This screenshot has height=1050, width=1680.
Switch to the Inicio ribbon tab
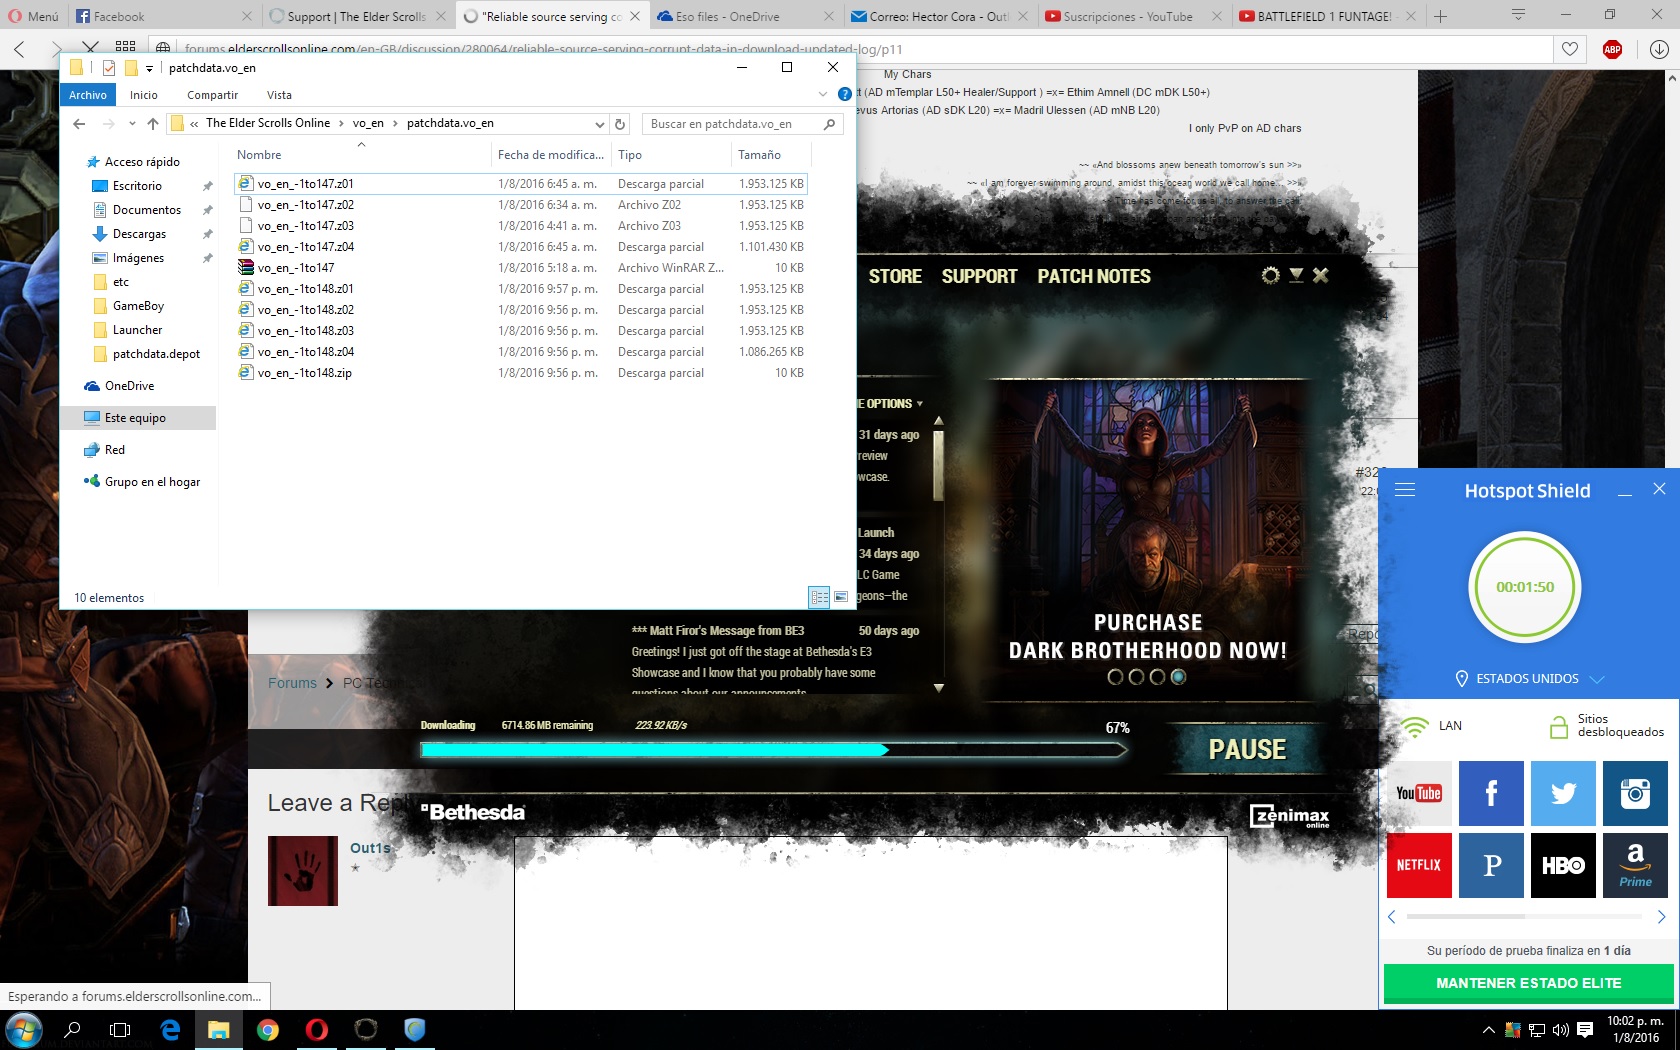click(x=144, y=95)
